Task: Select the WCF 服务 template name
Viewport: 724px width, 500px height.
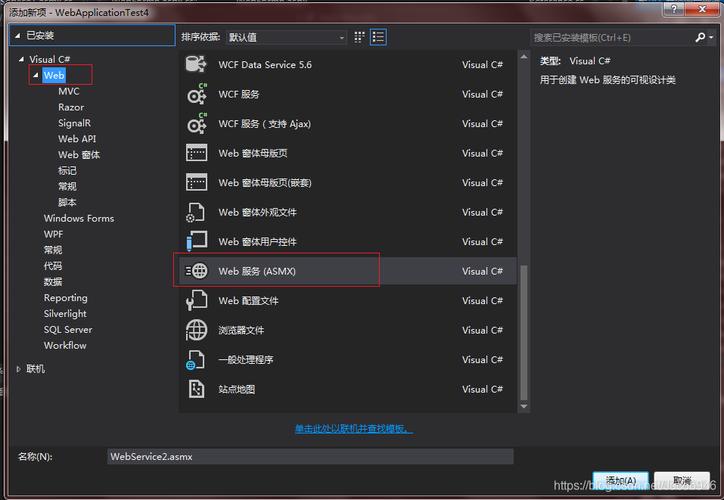Action: [239, 94]
